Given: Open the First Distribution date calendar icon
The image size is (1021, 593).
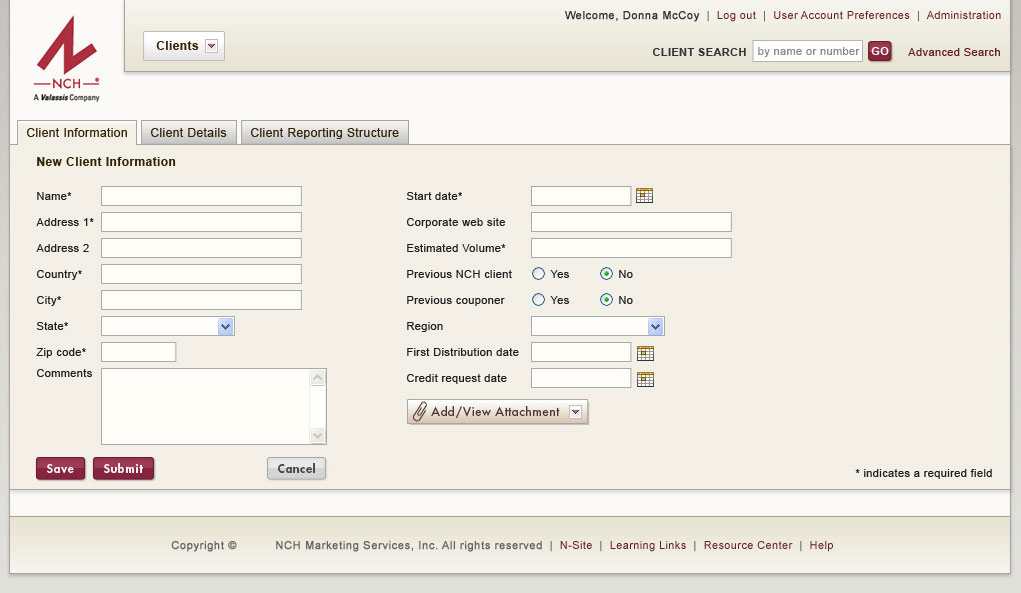Looking at the screenshot, I should click(x=645, y=353).
